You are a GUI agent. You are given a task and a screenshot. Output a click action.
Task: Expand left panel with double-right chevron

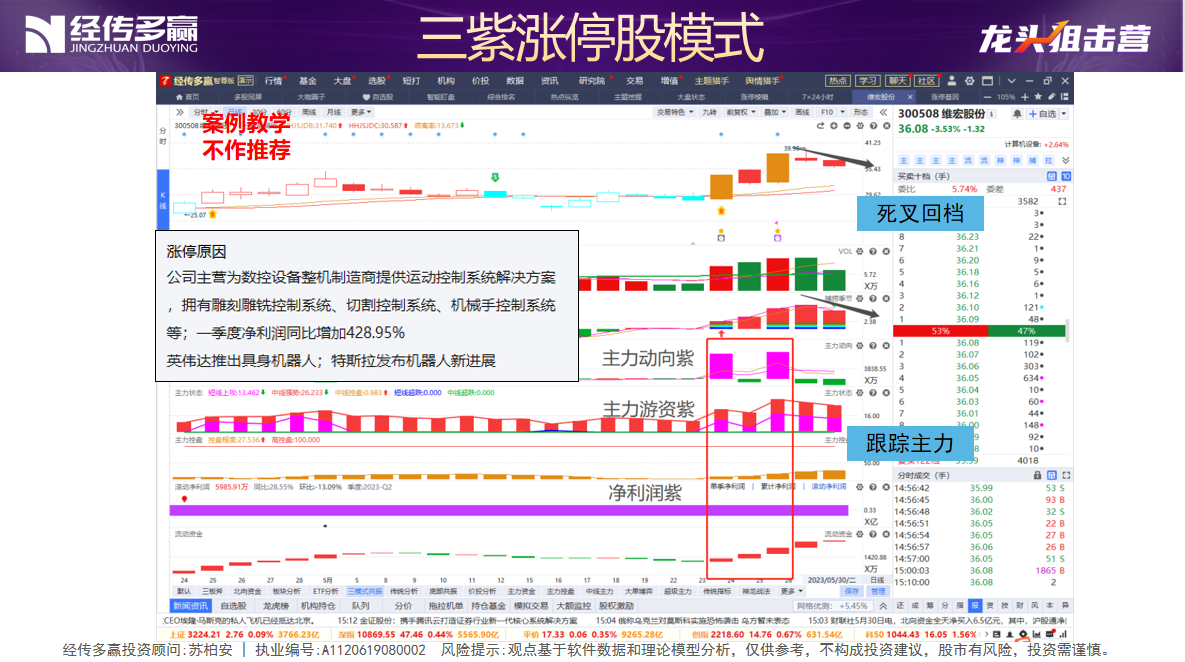point(180,113)
